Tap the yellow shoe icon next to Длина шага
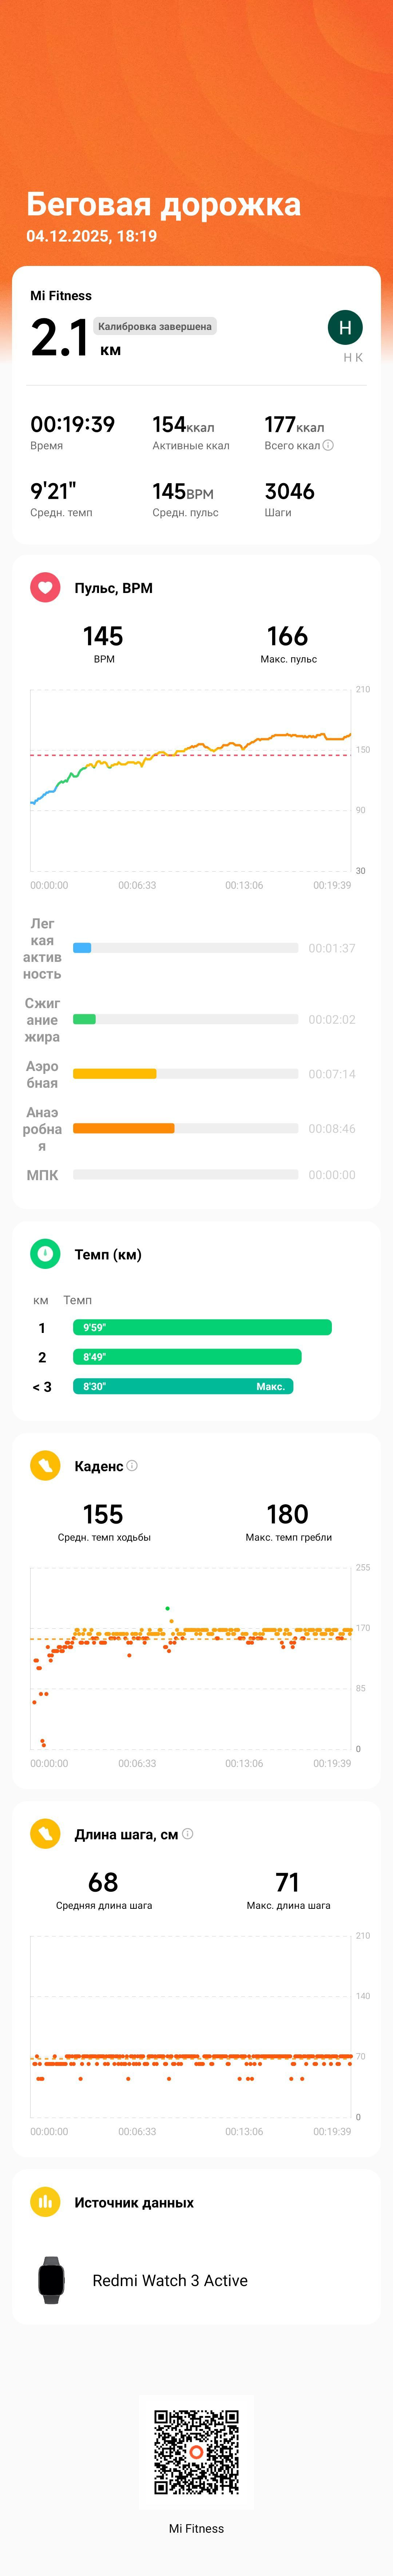This screenshot has height=2576, width=393. 45,1833
